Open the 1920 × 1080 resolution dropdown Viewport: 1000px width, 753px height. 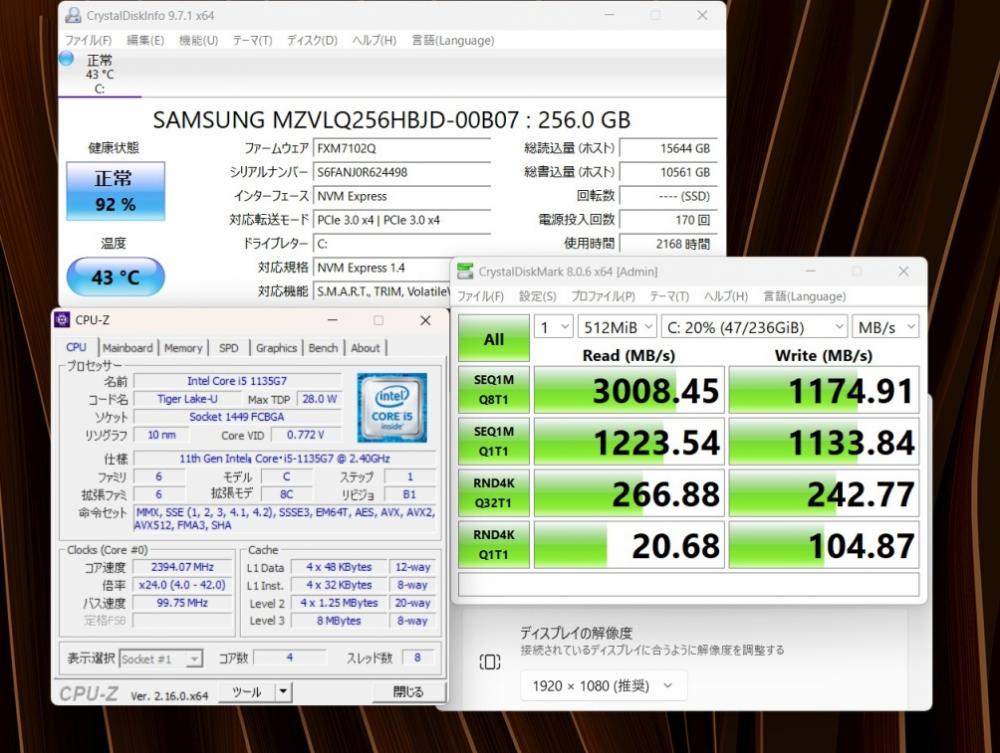click(x=603, y=686)
